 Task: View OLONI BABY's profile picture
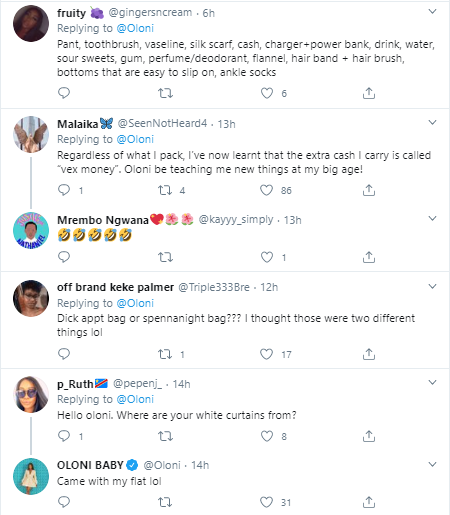[x=31, y=476]
